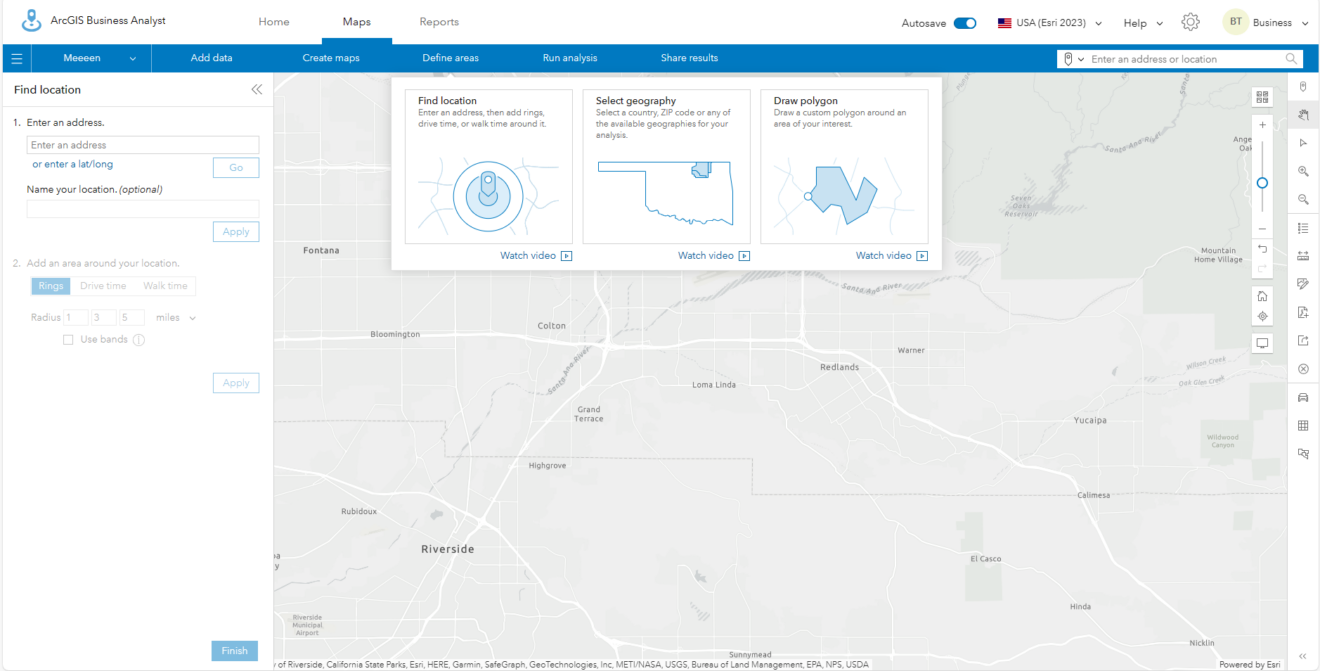Expand the right toolbar with chevrons
Image resolution: width=1320 pixels, height=671 pixels.
[1303, 656]
